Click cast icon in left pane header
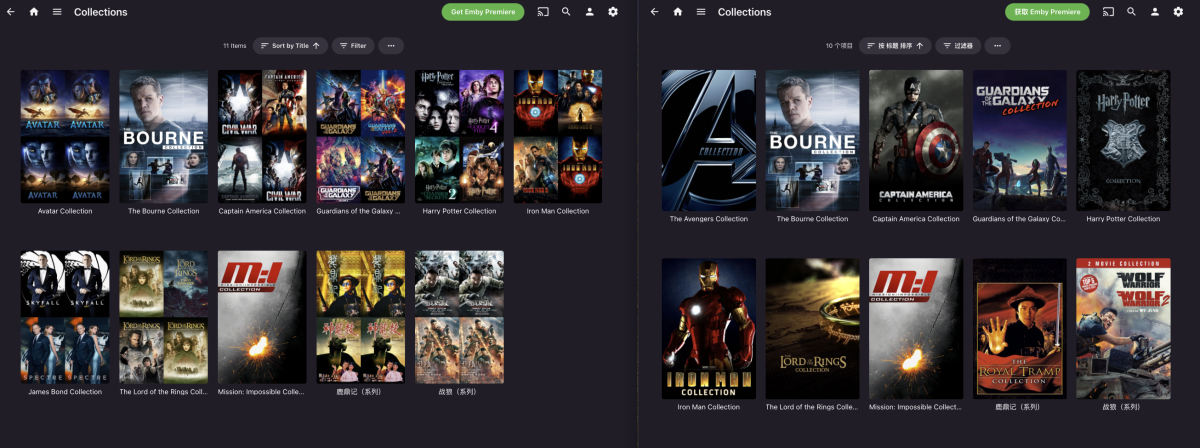Image resolution: width=1200 pixels, height=448 pixels. pyautogui.click(x=543, y=12)
